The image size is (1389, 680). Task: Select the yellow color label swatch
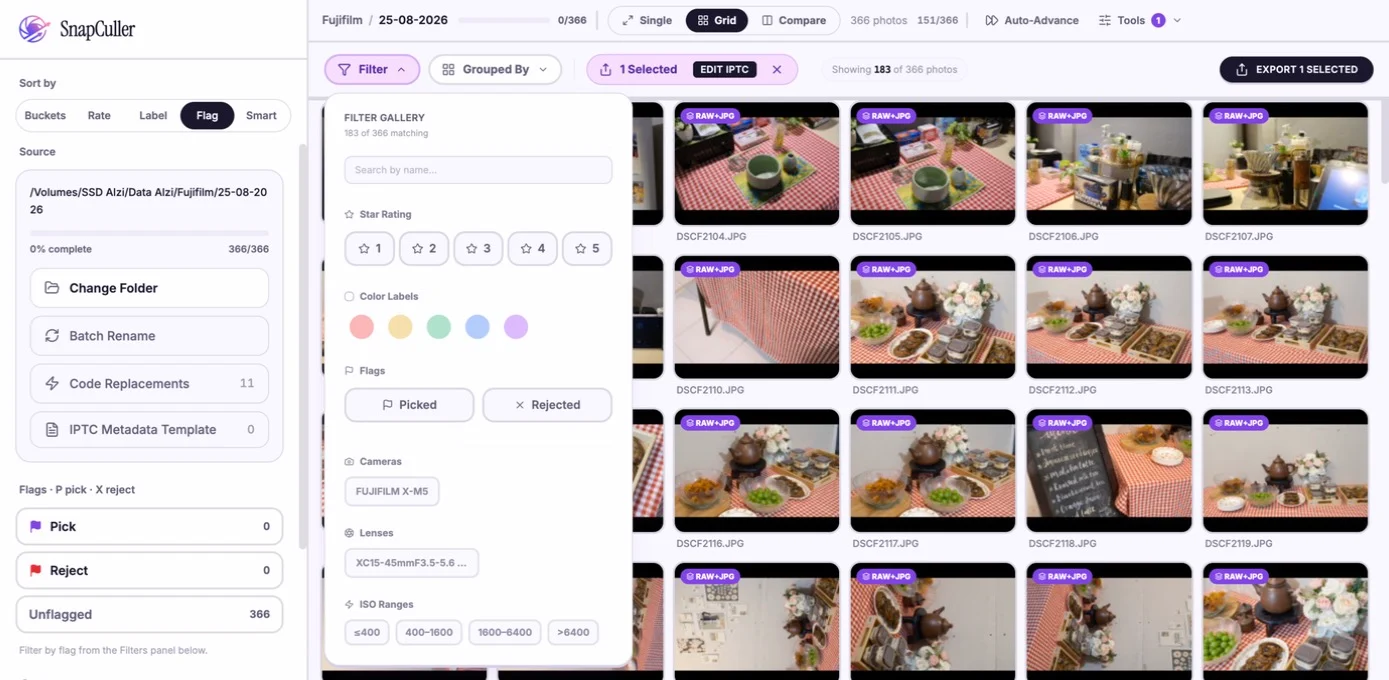point(400,327)
